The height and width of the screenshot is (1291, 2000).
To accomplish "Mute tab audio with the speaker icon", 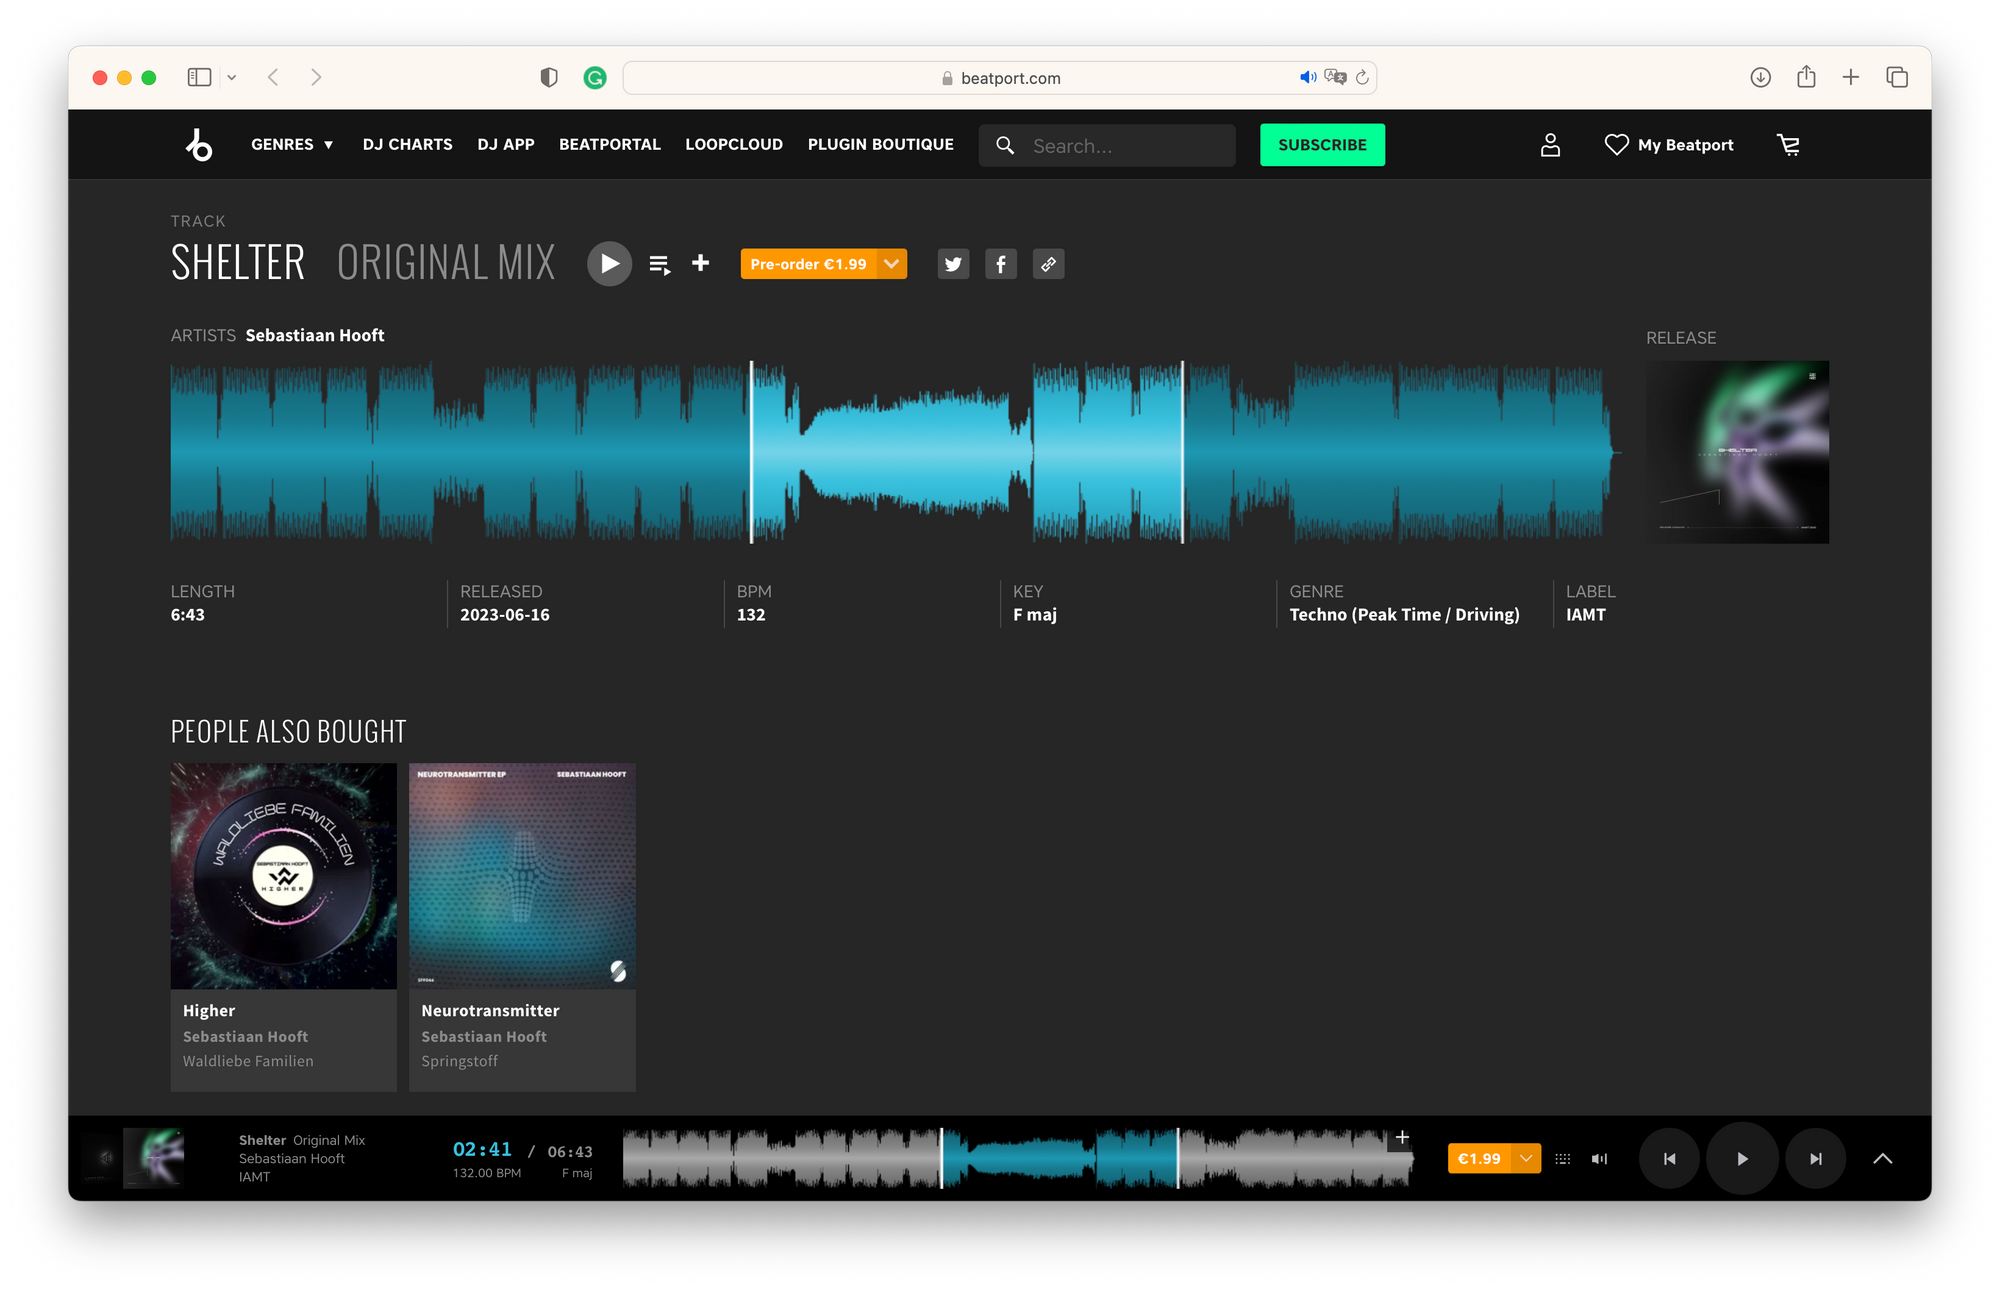I will [x=1308, y=77].
